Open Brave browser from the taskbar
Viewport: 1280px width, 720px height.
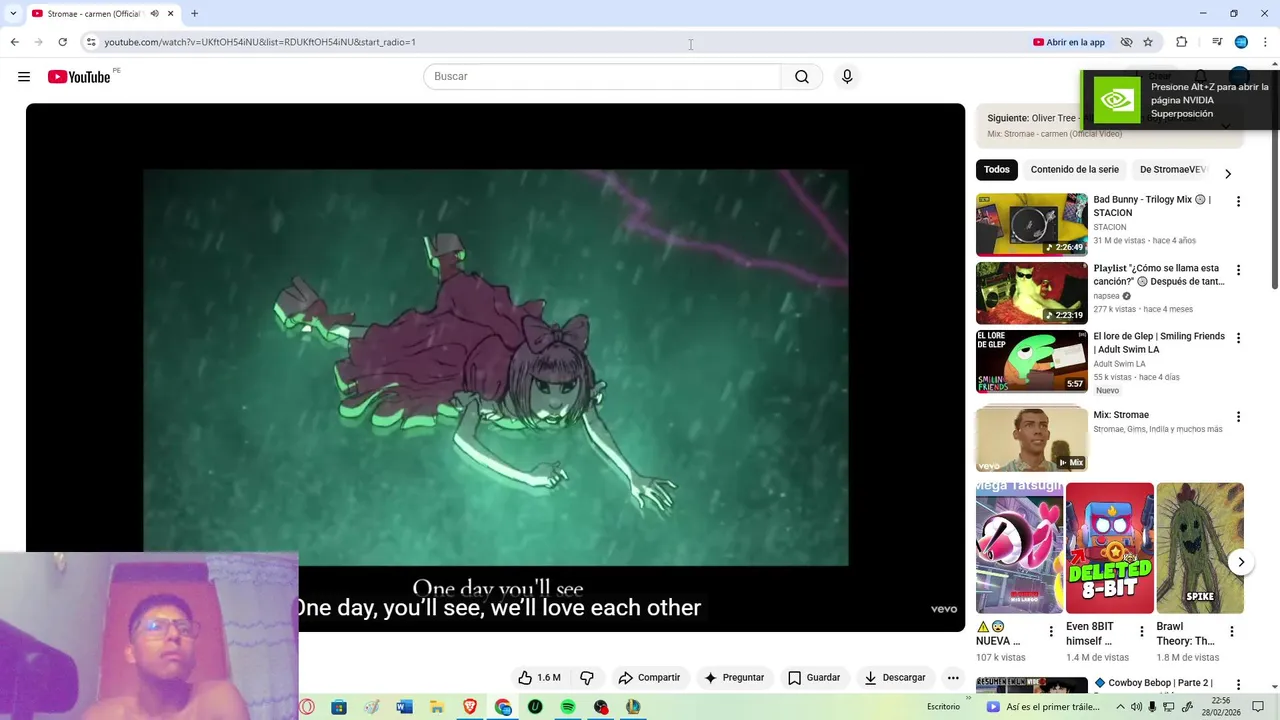[470, 707]
